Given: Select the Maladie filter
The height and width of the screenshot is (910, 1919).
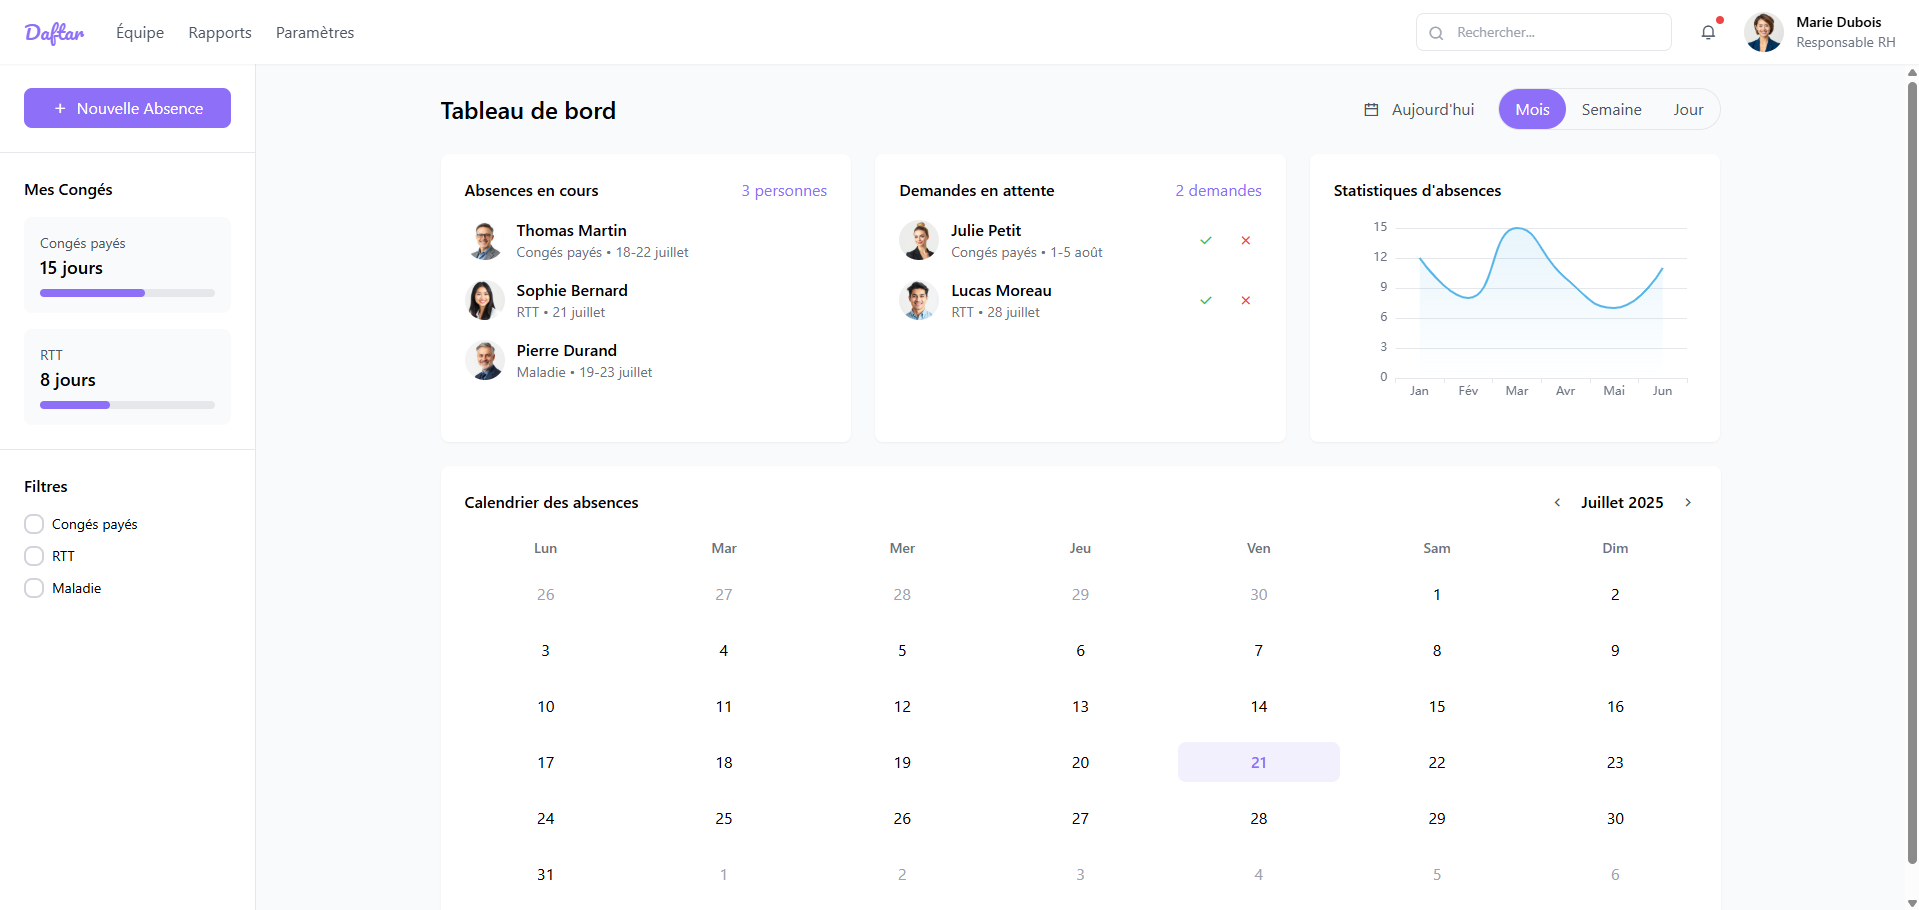Looking at the screenshot, I should coord(34,588).
